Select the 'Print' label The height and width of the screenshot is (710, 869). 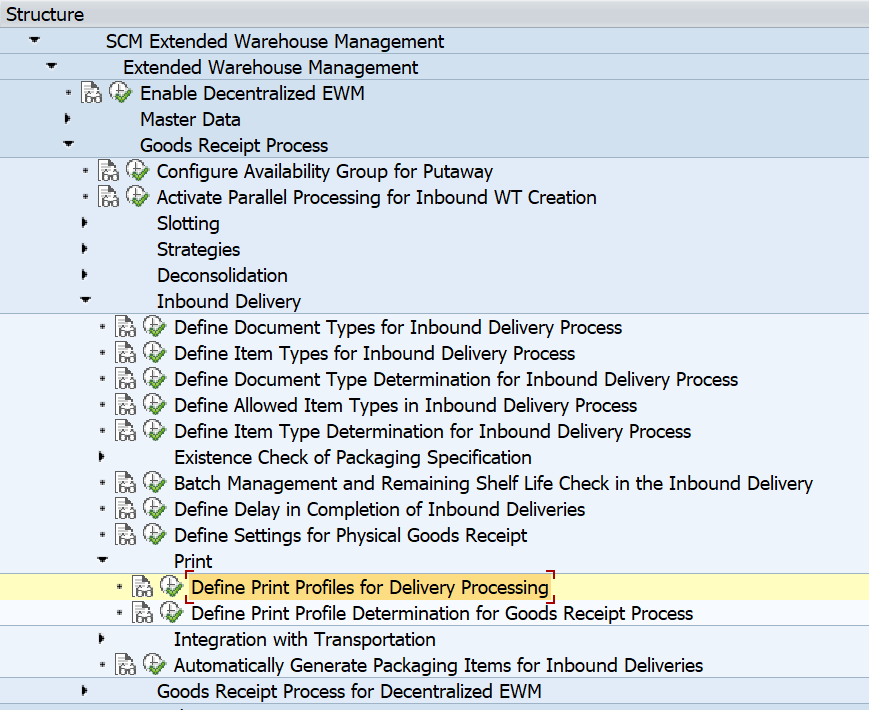(x=193, y=561)
